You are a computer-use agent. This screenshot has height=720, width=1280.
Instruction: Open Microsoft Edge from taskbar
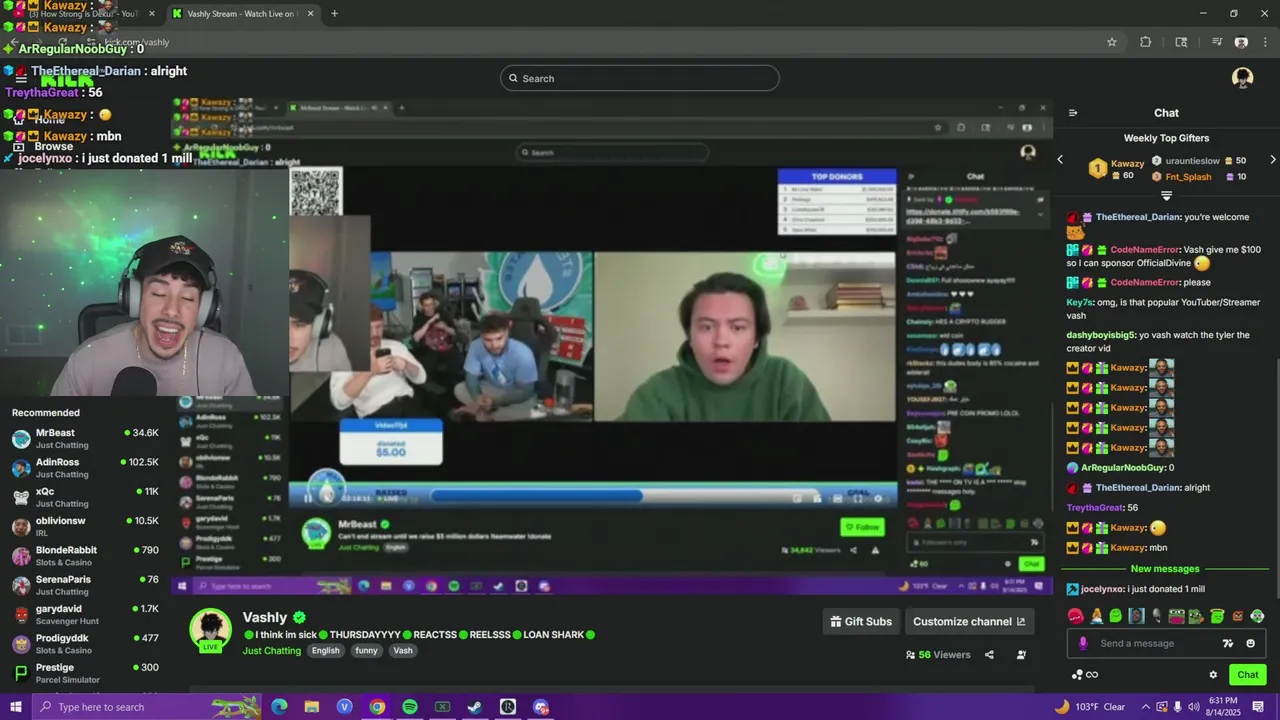click(x=279, y=707)
